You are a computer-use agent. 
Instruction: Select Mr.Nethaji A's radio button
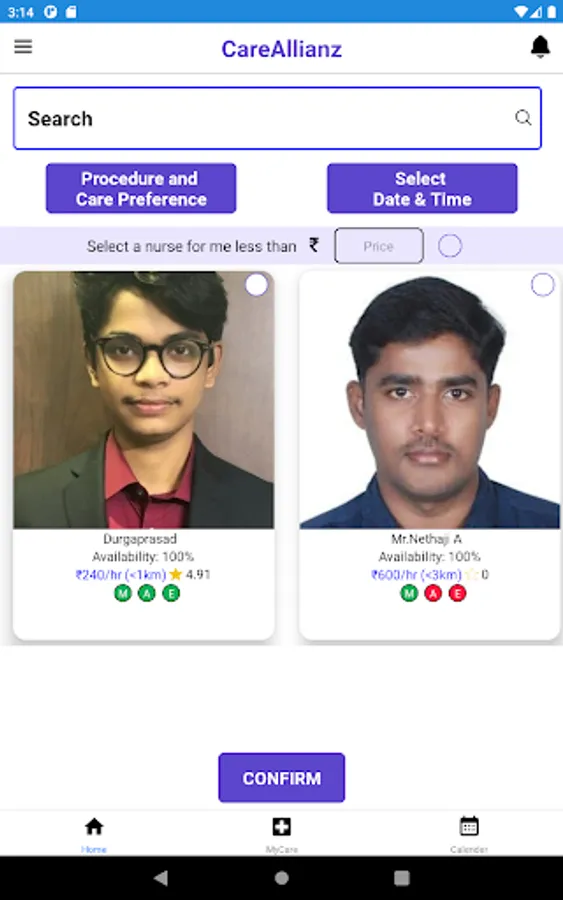pos(542,285)
